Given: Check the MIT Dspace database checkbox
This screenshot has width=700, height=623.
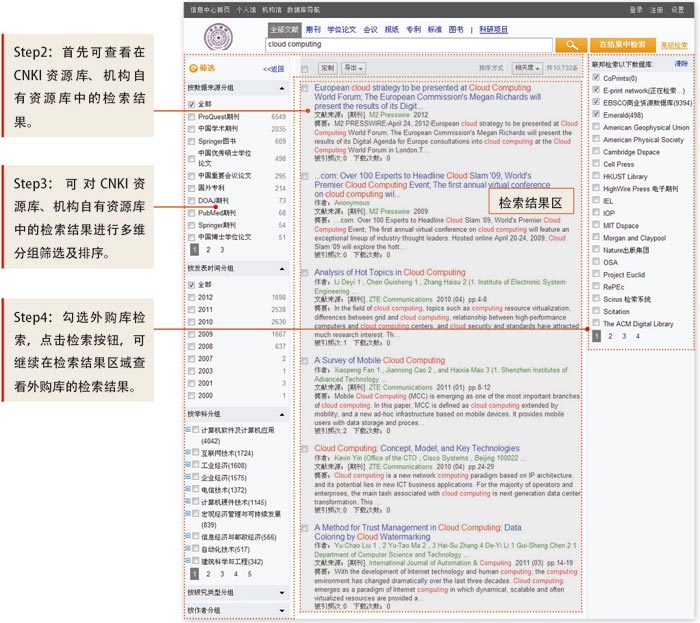Looking at the screenshot, I should click(x=596, y=225).
